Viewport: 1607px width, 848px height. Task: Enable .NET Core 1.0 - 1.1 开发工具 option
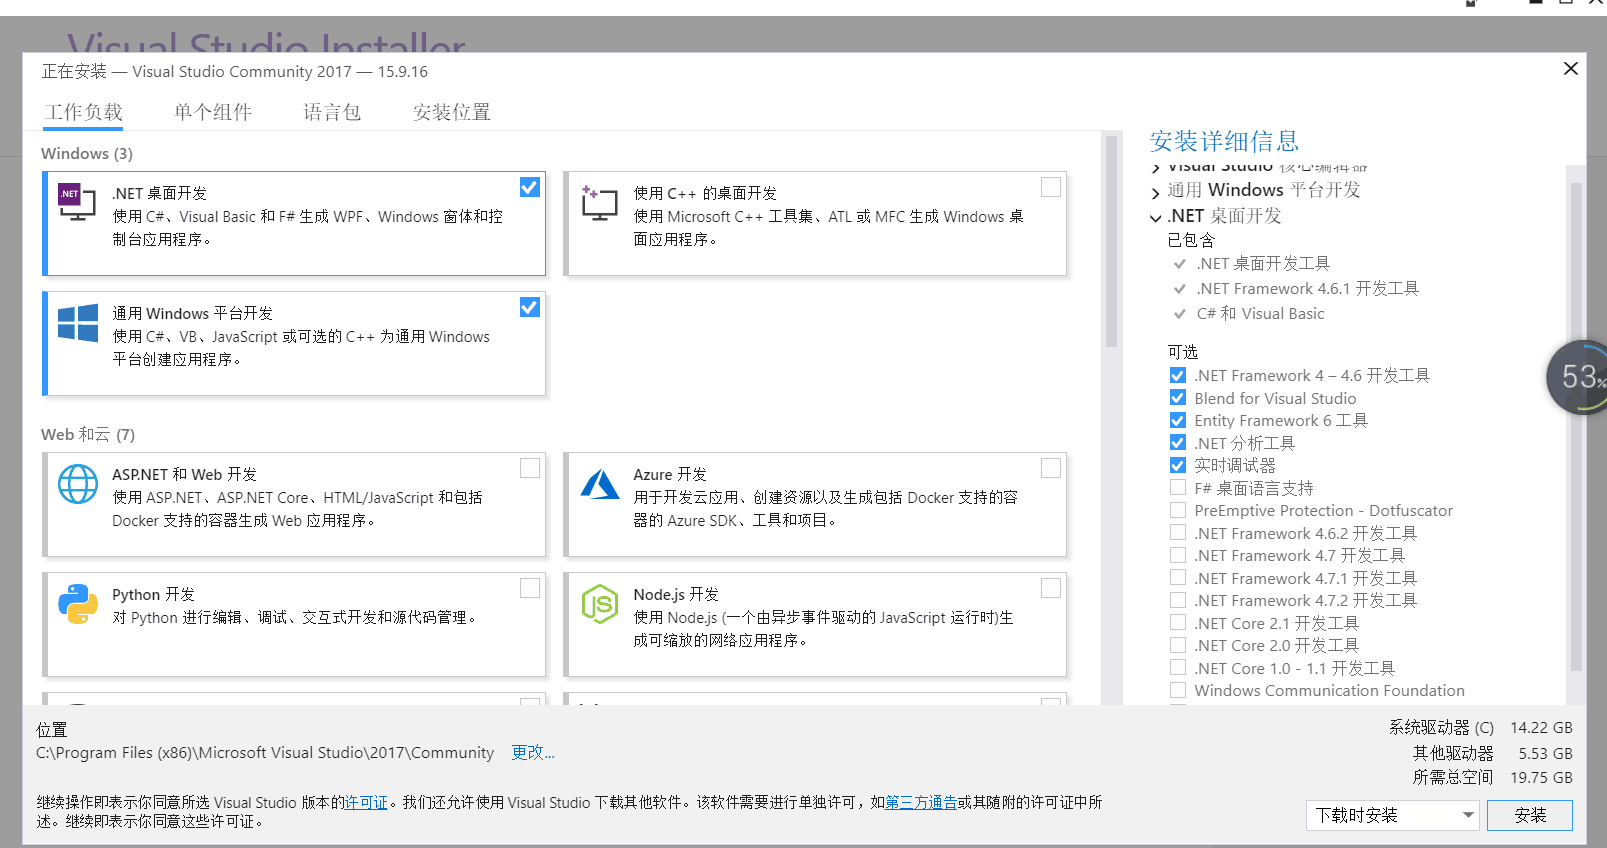[1178, 668]
